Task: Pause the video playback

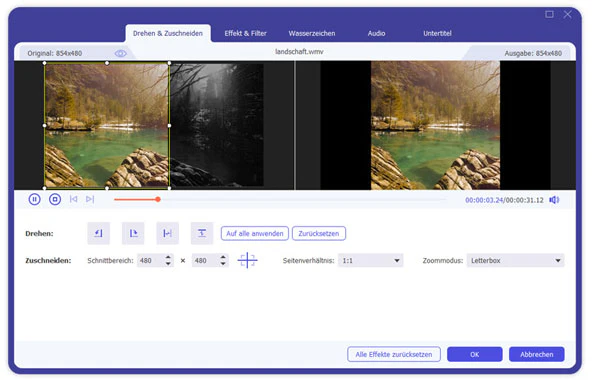Action: tap(34, 199)
